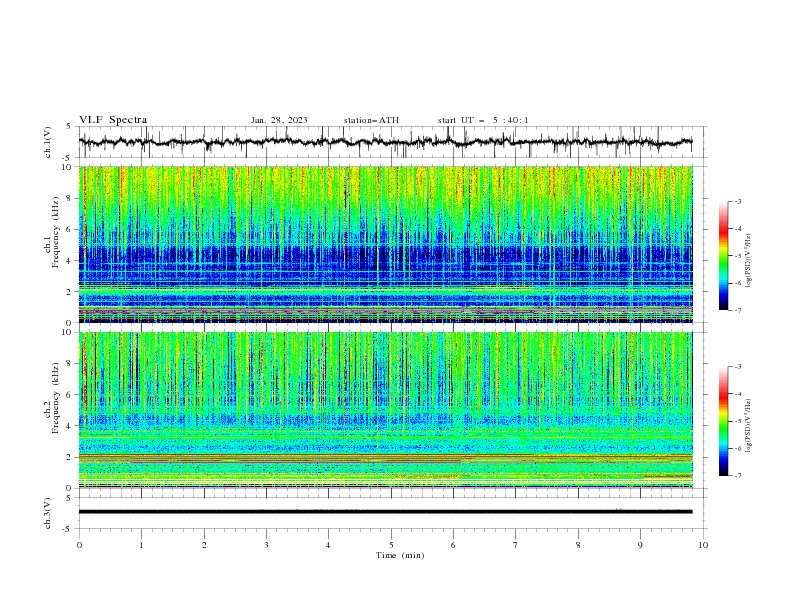Click the "-4" label on lower colorbar
This screenshot has width=792, height=612.
click(737, 394)
